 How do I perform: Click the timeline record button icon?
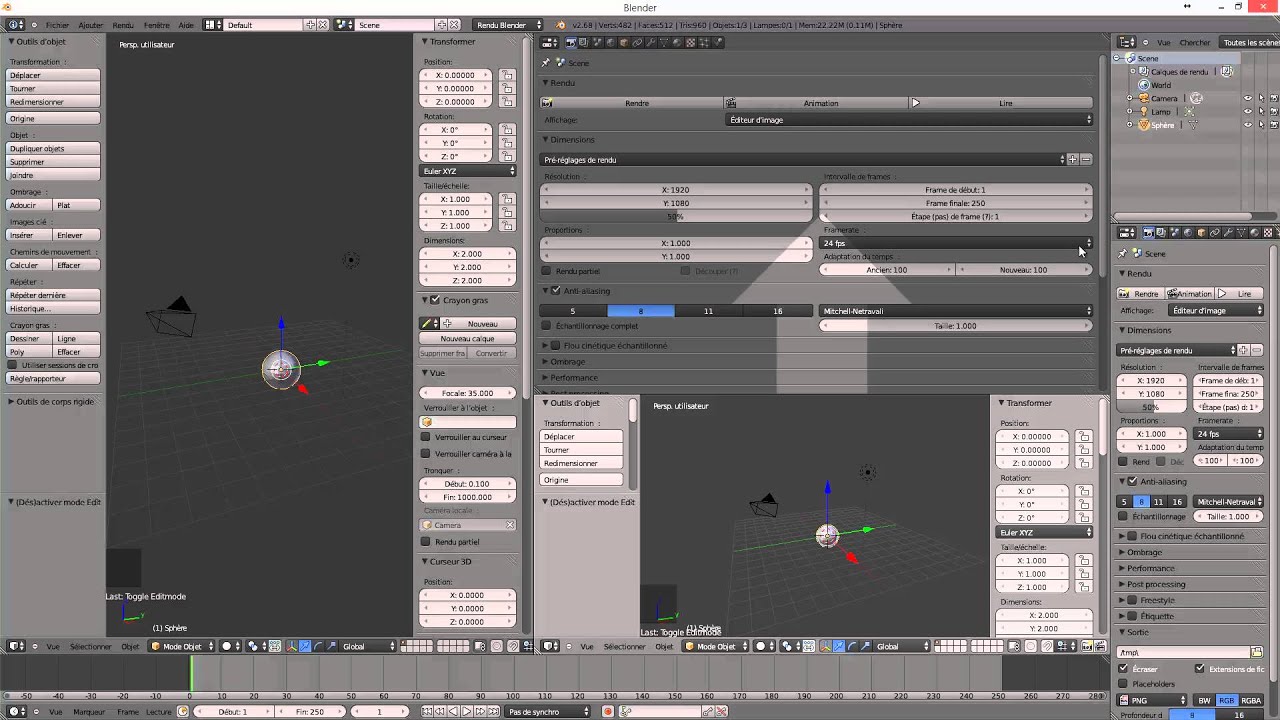[x=607, y=711]
